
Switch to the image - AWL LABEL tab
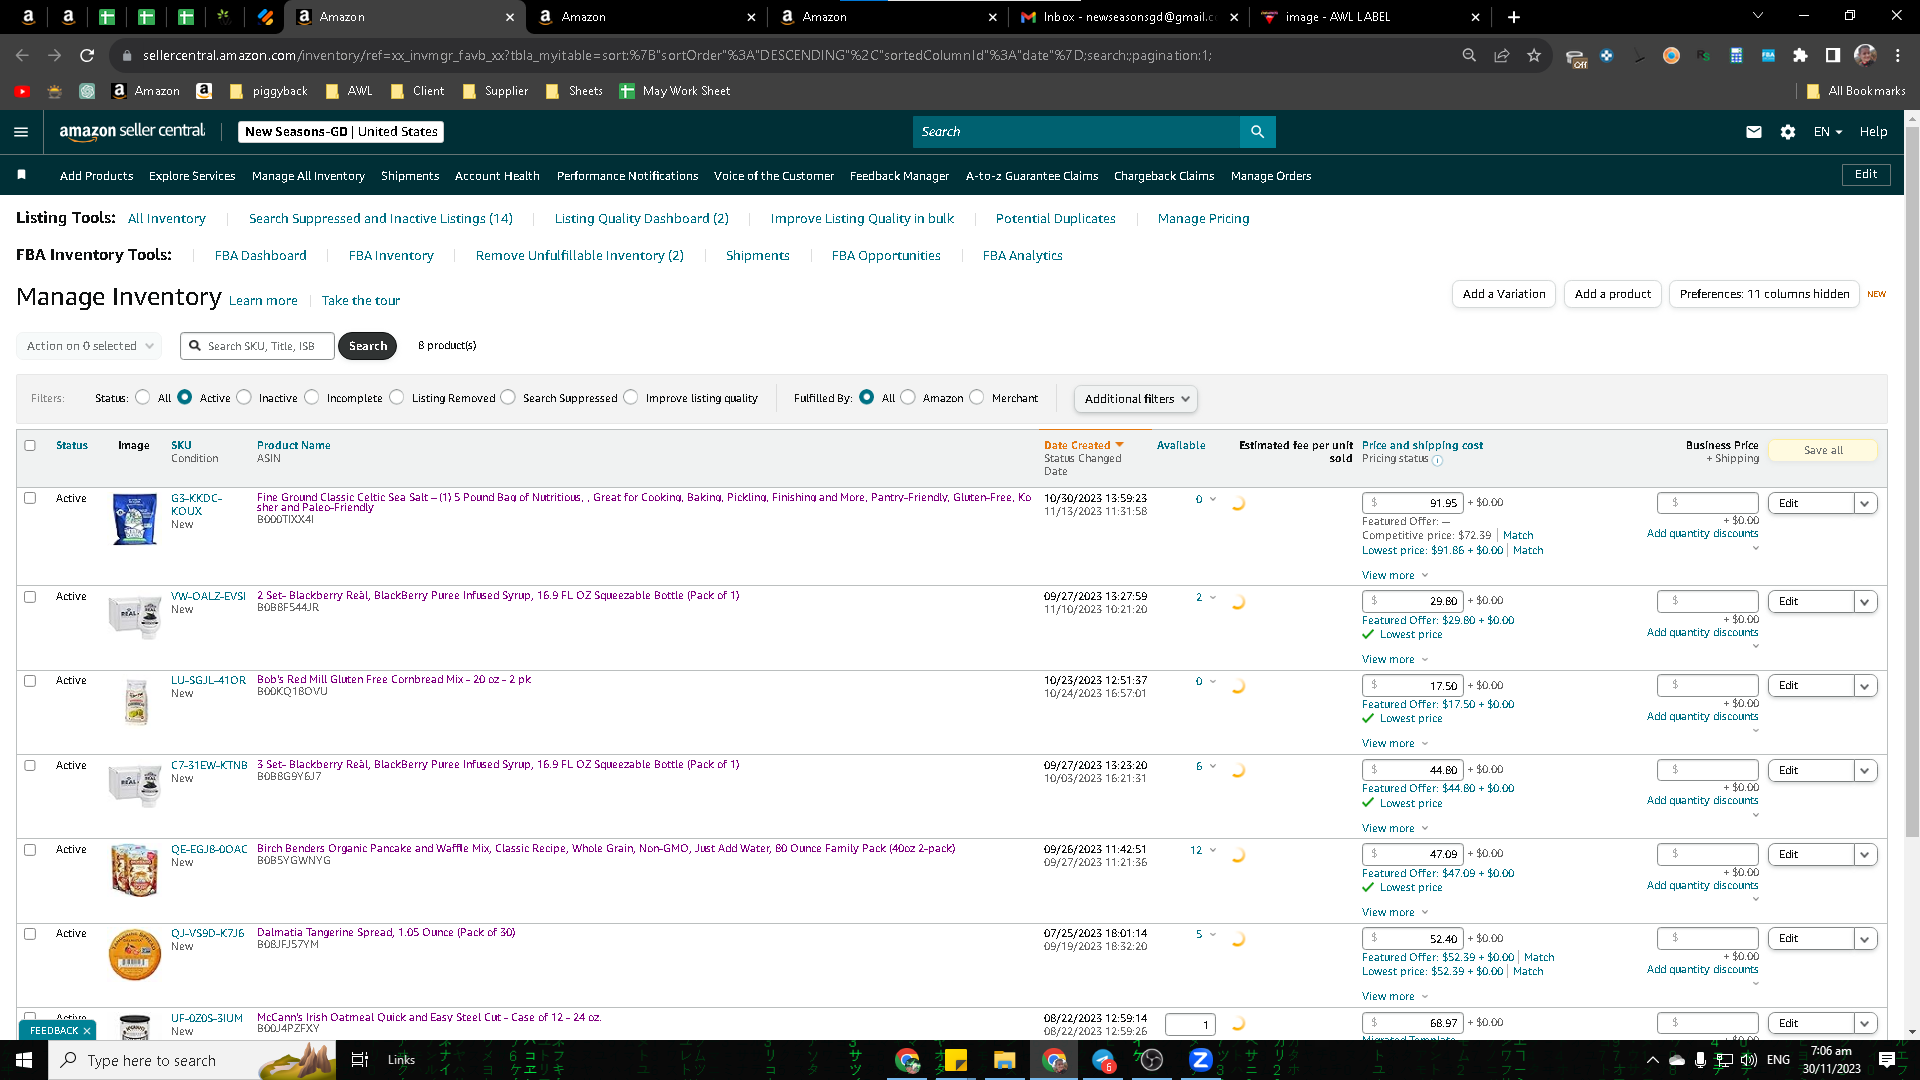(x=1370, y=17)
